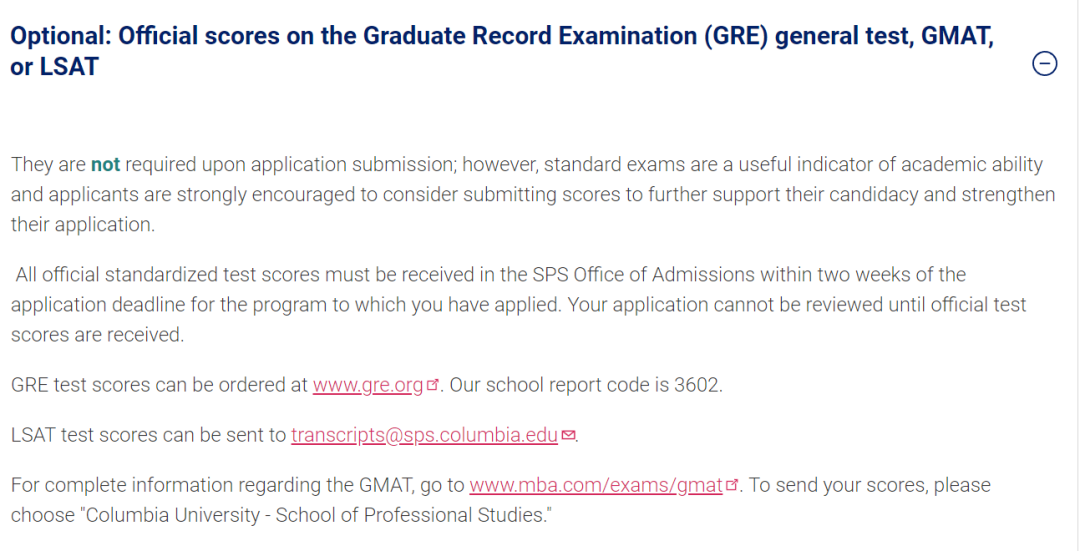Image resolution: width=1080 pixels, height=551 pixels.
Task: Visit the www.mba.com/exams/gmat link
Action: tap(596, 486)
